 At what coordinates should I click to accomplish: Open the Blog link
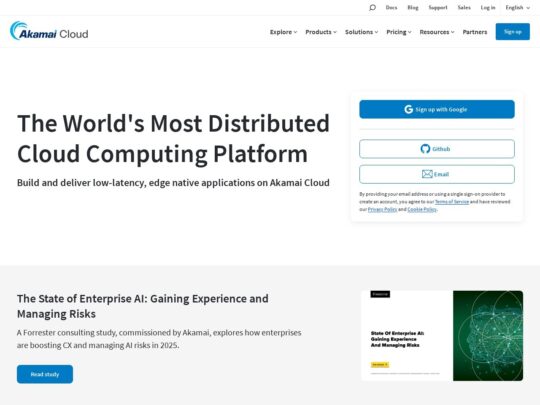click(413, 8)
